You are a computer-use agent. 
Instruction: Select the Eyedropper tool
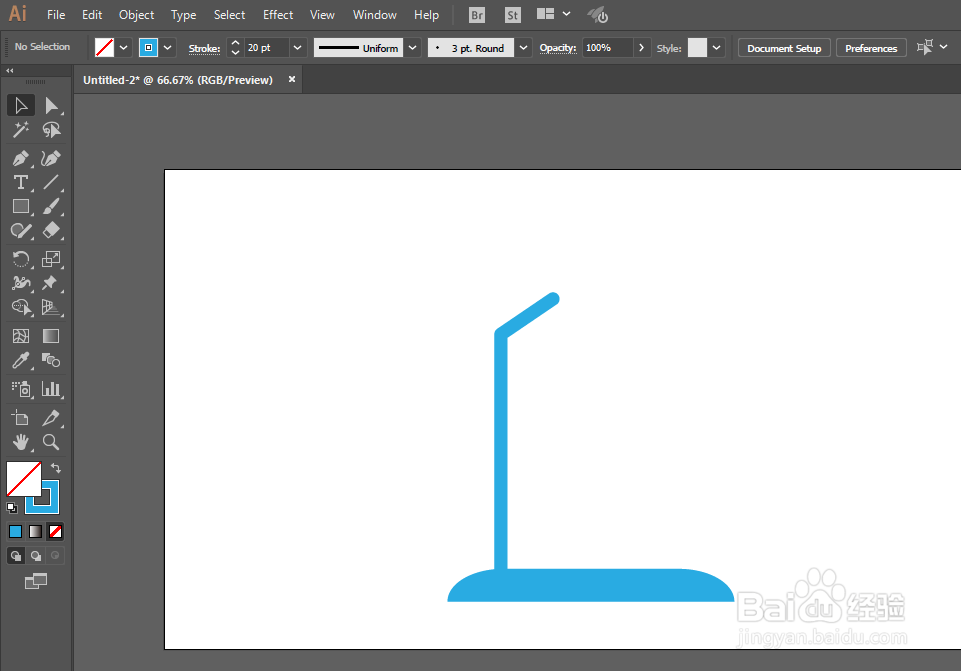(x=21, y=360)
